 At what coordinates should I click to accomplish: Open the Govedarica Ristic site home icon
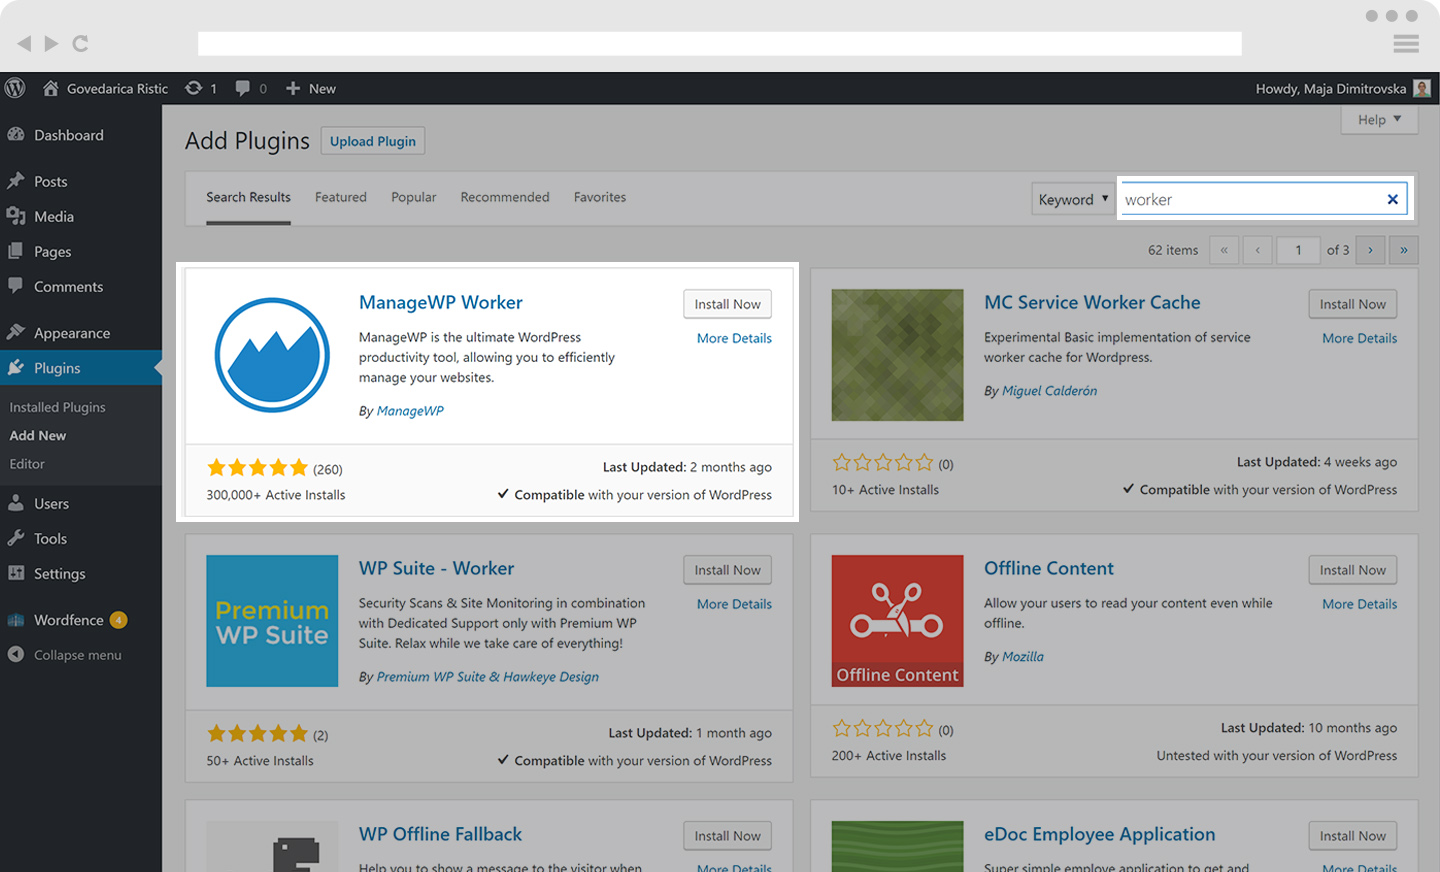point(50,88)
